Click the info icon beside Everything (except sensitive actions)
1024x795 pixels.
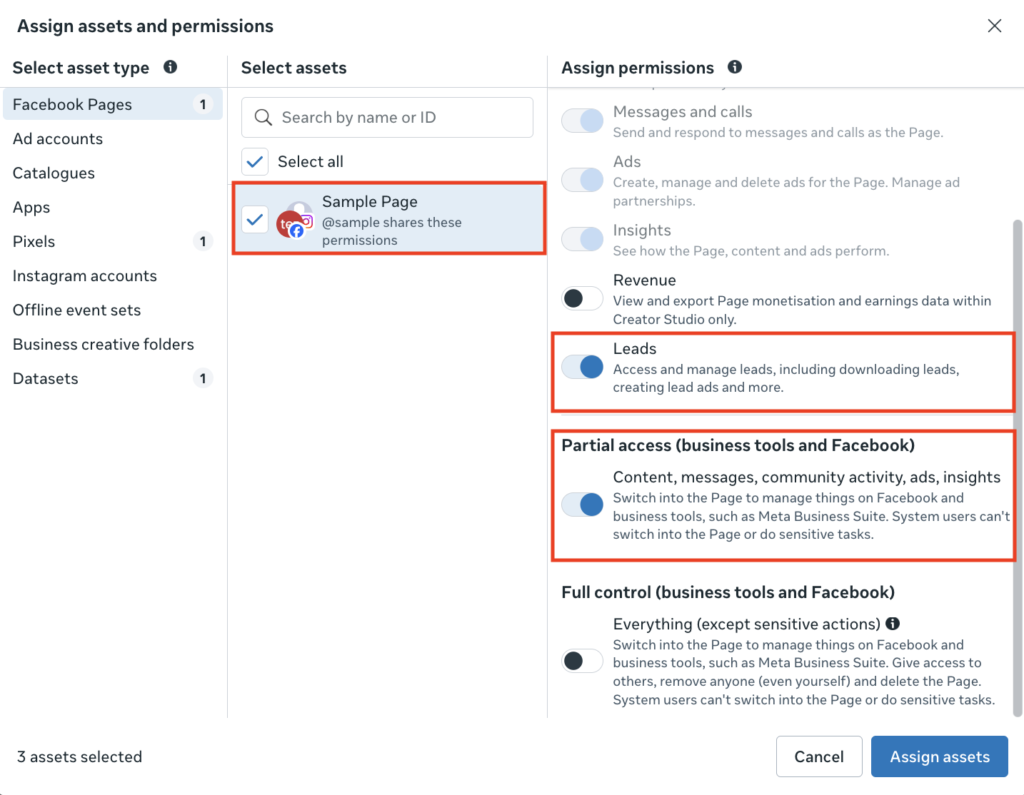click(892, 623)
